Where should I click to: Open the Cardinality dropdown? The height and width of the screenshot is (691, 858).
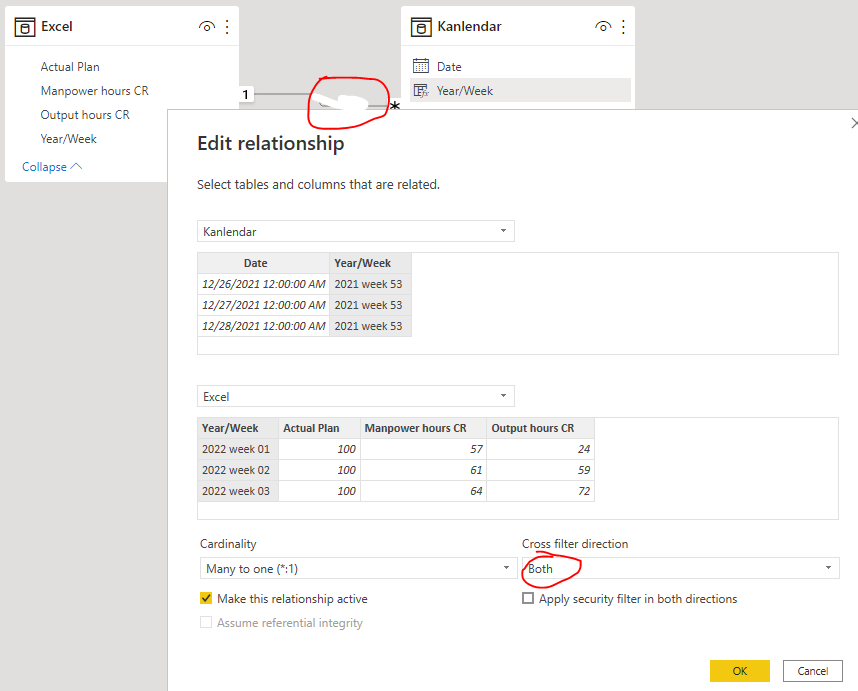[x=358, y=568]
